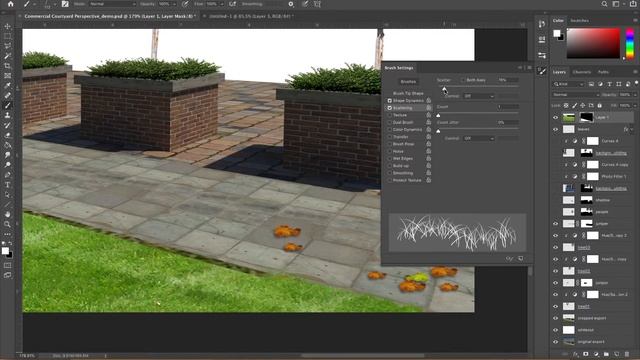Open the painting Mode dropdown in options bar
This screenshot has height=360, width=640.
(112, 4)
